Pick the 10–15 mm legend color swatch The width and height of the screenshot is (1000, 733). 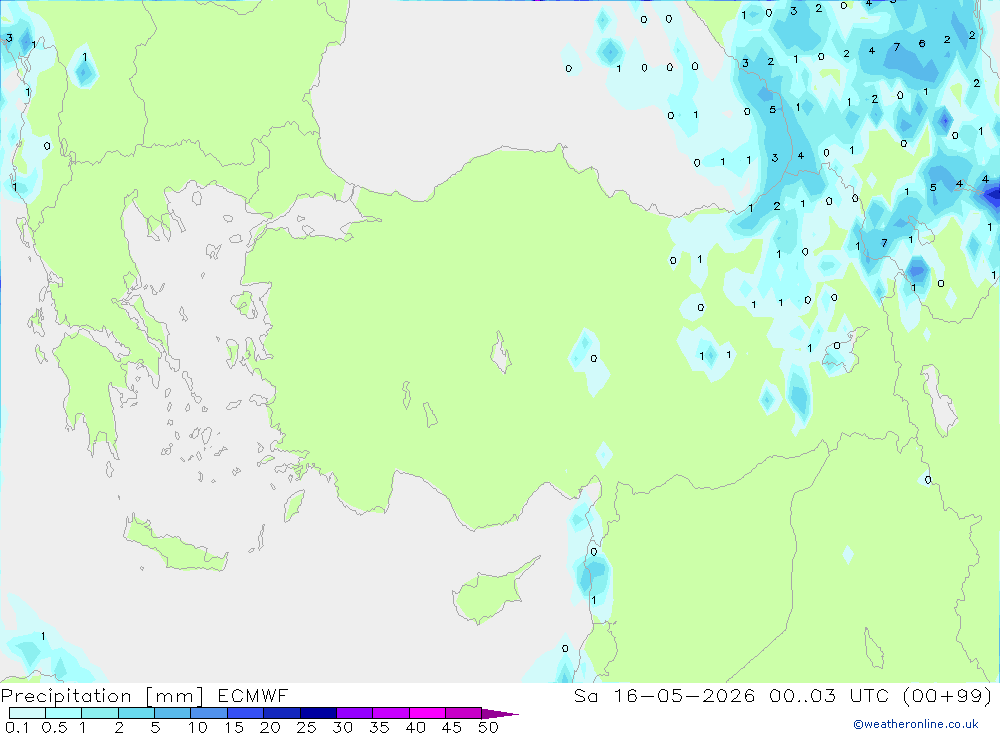click(209, 713)
